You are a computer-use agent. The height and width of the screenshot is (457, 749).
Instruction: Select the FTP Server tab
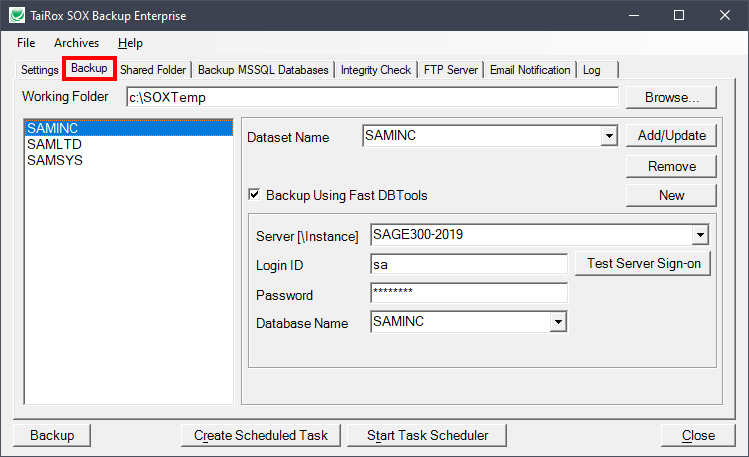(452, 70)
